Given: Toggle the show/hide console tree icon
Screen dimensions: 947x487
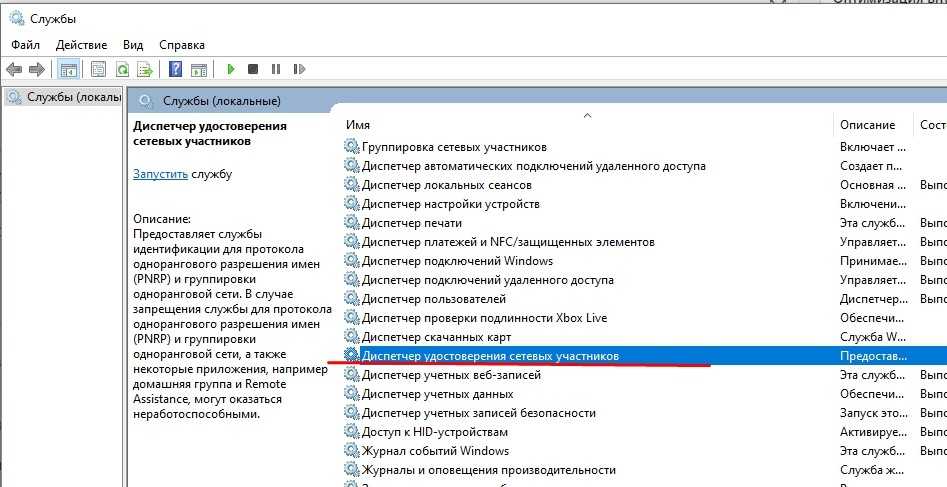Looking at the screenshot, I should pos(69,69).
